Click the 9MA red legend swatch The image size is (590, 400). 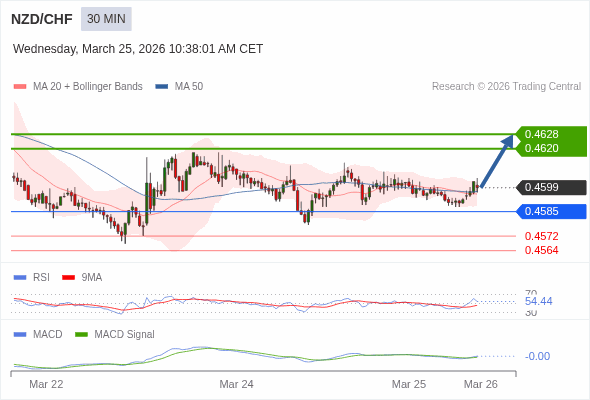(x=68, y=278)
